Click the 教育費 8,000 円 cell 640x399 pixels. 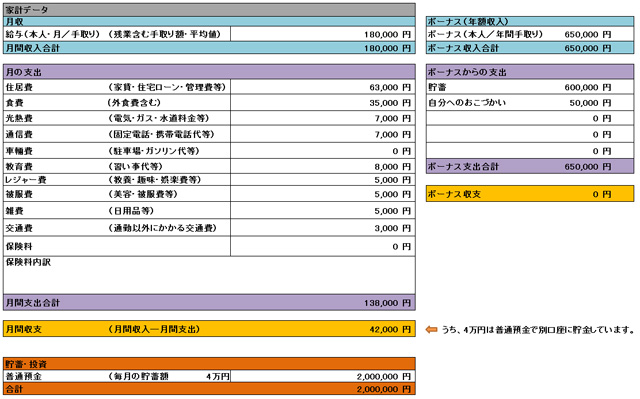click(x=323, y=166)
